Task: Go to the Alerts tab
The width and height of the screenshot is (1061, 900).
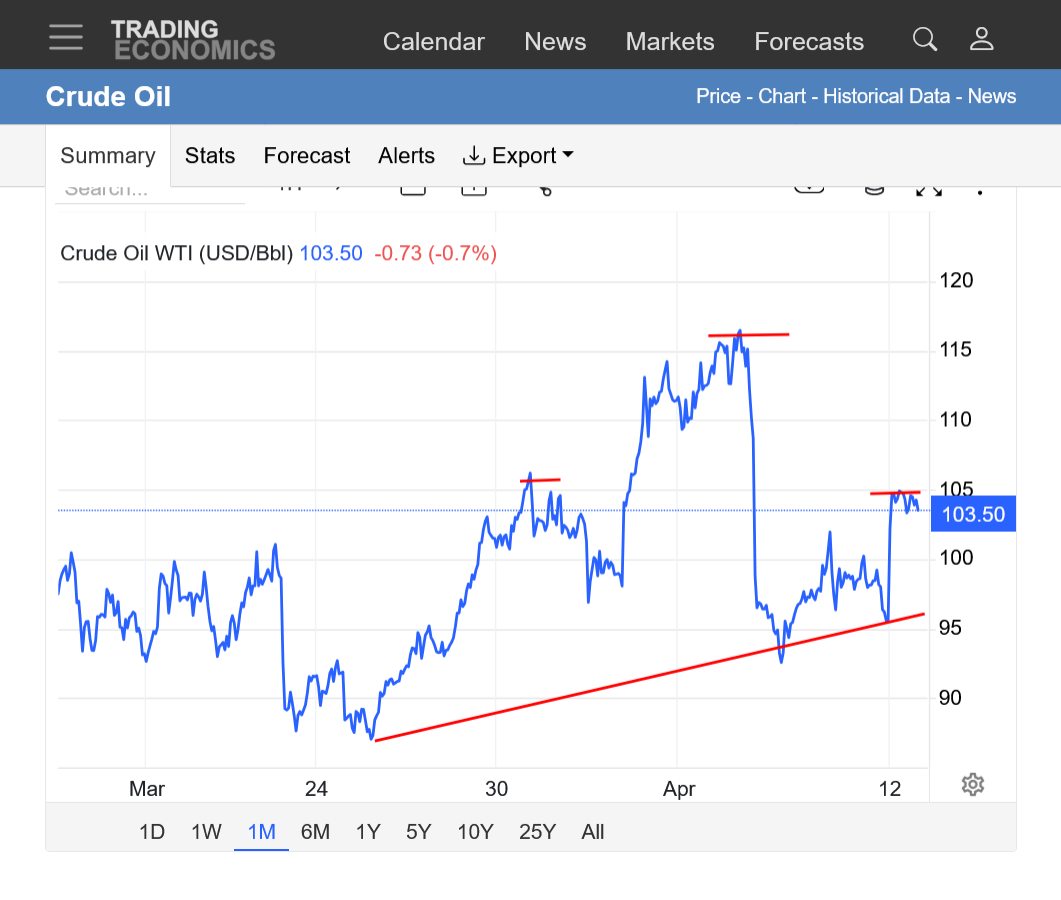Action: [406, 156]
